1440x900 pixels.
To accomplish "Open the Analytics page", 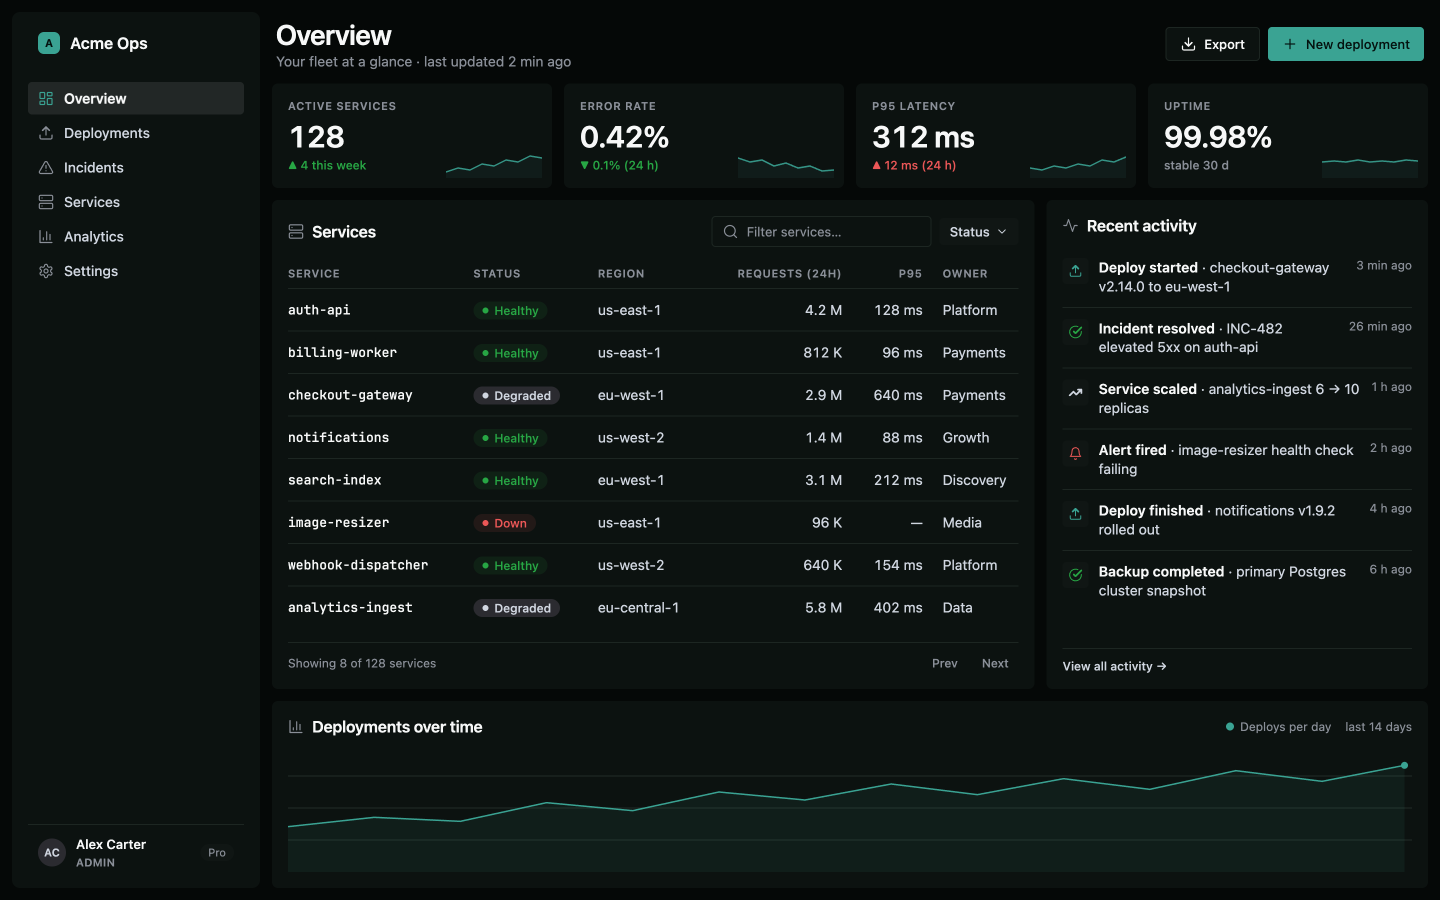I will coord(136,237).
